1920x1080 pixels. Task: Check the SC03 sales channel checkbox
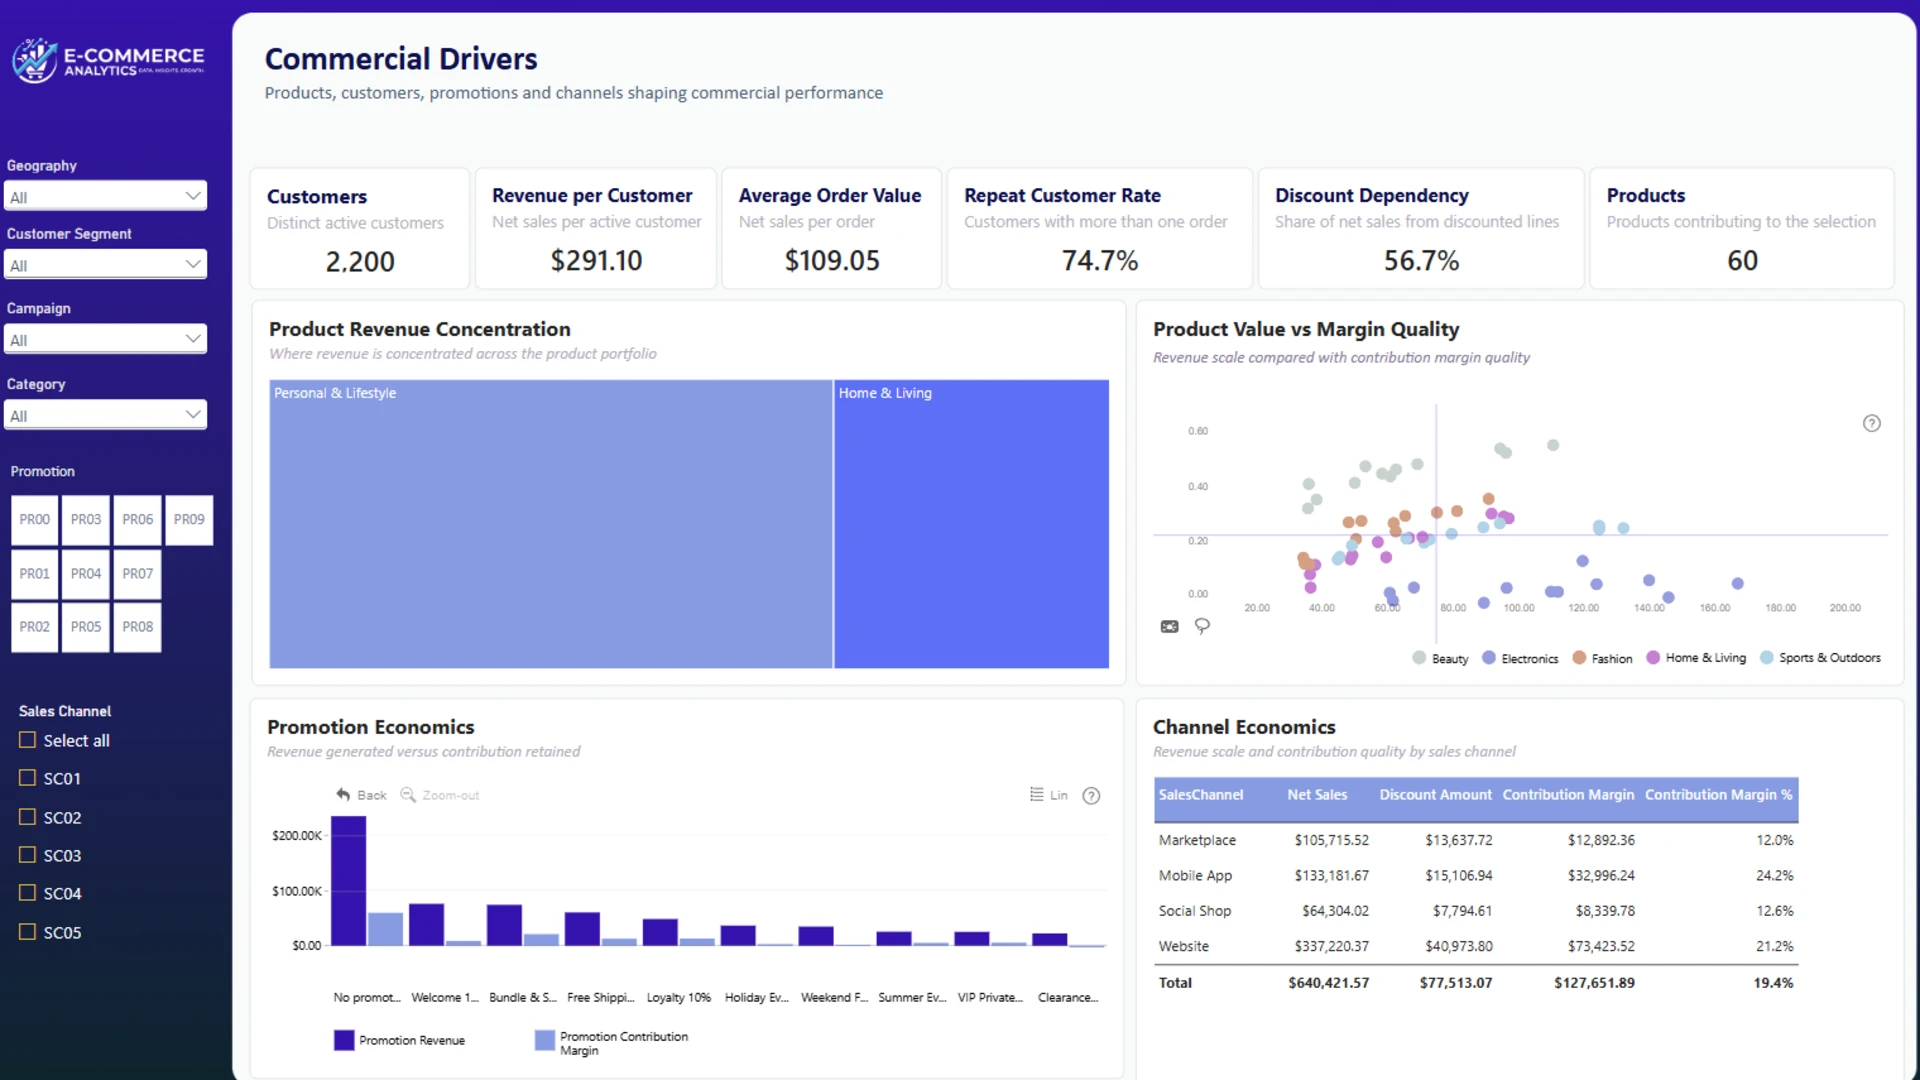point(28,855)
